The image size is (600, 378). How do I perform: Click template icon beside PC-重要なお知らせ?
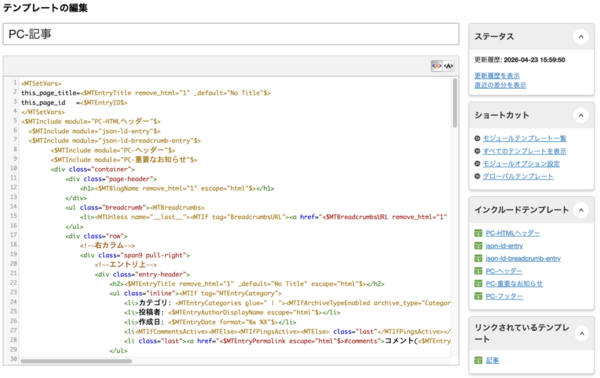coord(478,284)
